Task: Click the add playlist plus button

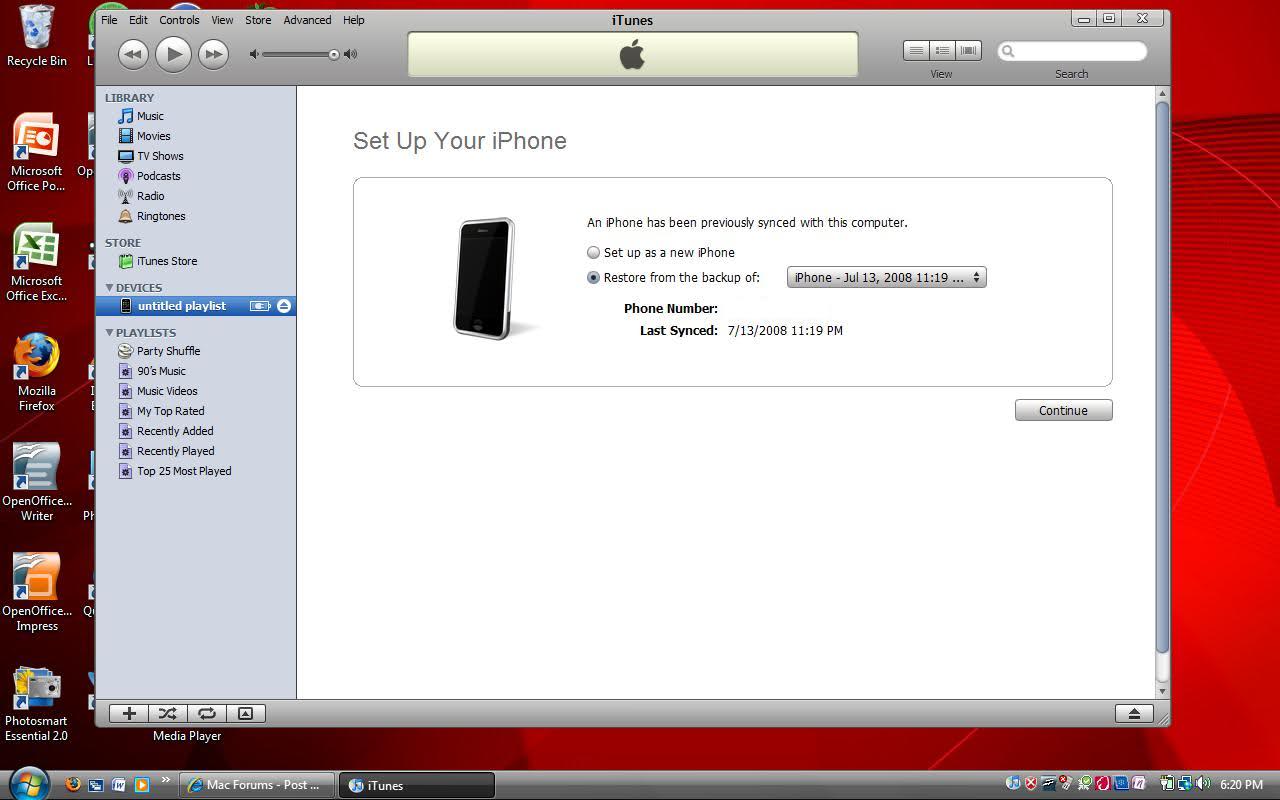Action: [x=129, y=713]
